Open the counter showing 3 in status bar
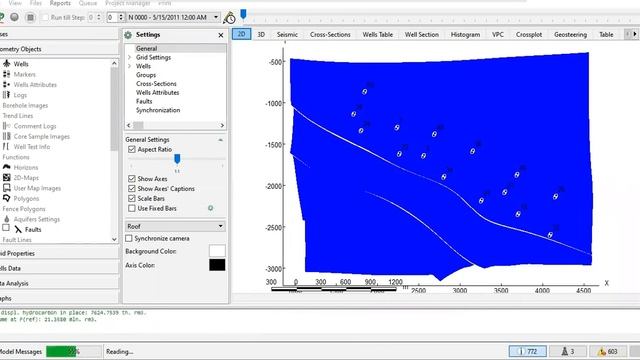 pyautogui.click(x=568, y=351)
